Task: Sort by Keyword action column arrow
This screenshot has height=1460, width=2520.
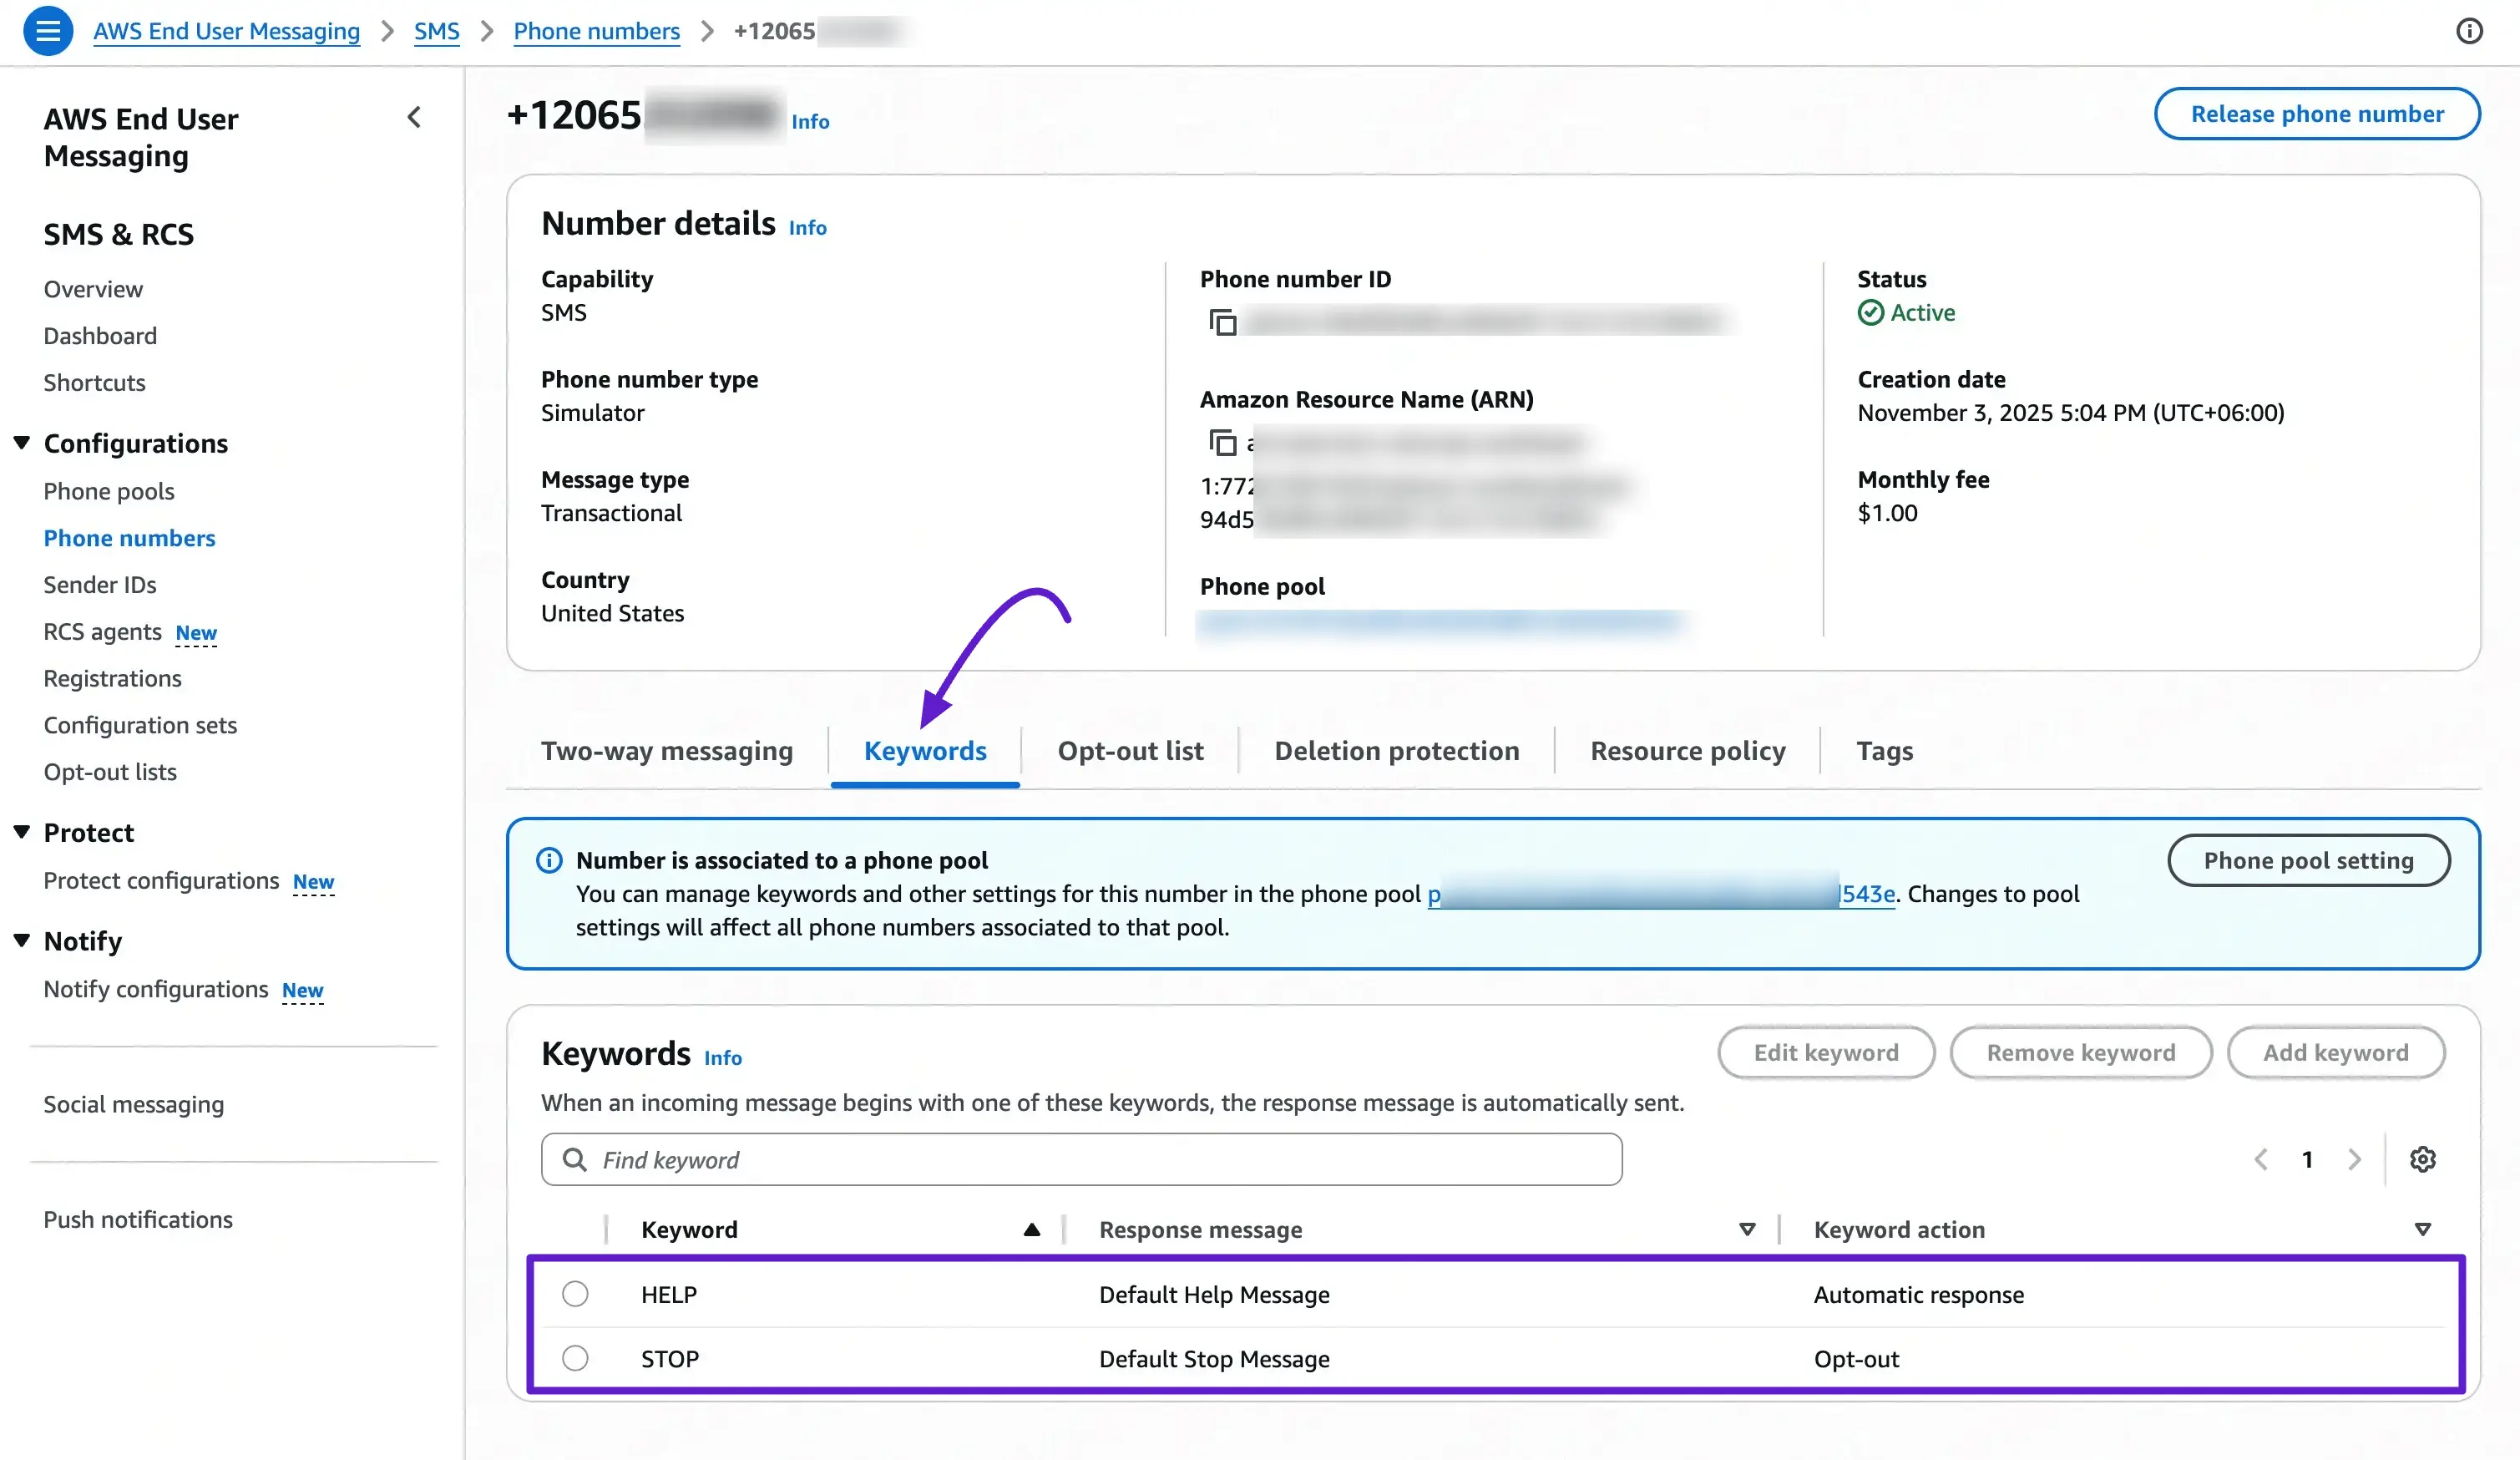Action: (2422, 1230)
